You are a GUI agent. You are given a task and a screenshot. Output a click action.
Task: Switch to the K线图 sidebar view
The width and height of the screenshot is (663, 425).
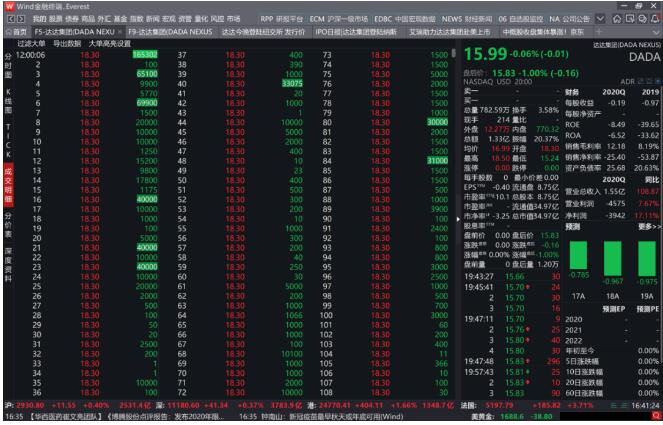pyautogui.click(x=8, y=101)
